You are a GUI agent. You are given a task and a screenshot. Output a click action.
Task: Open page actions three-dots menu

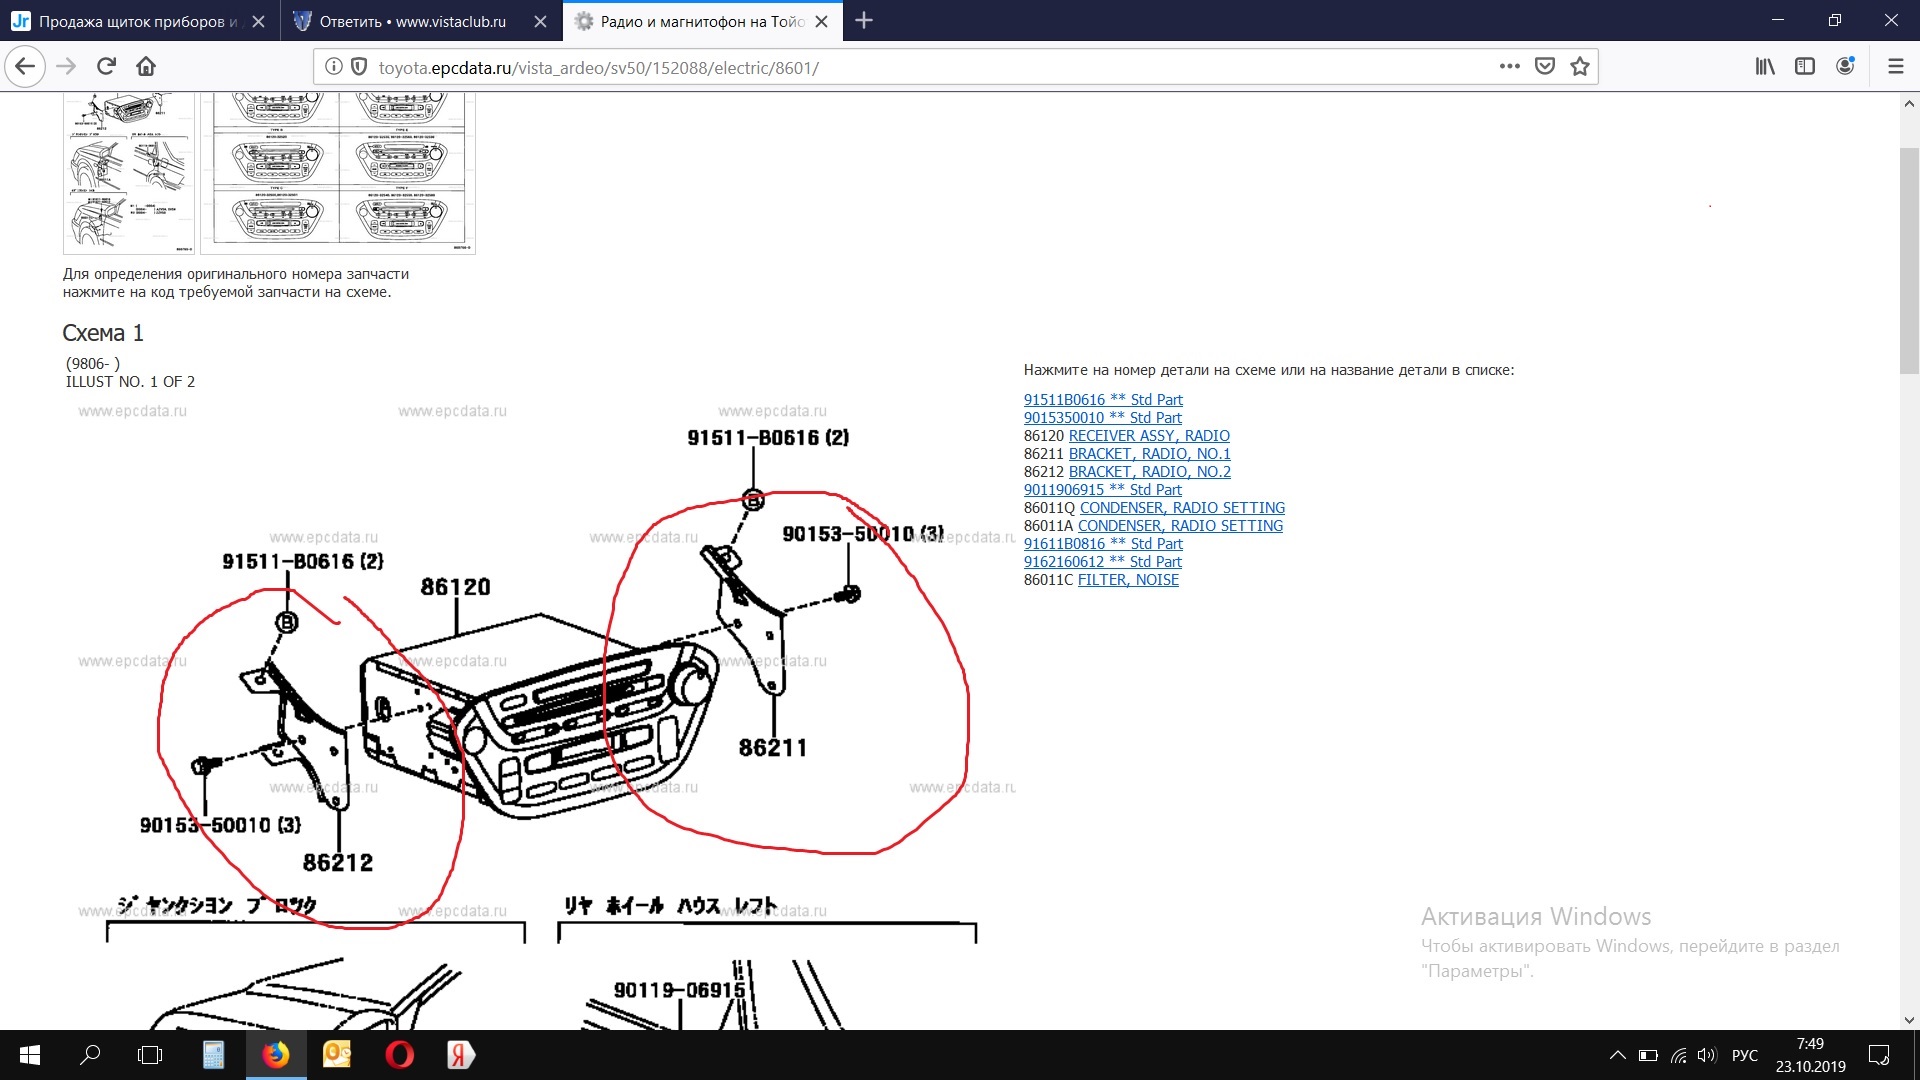coord(1510,67)
